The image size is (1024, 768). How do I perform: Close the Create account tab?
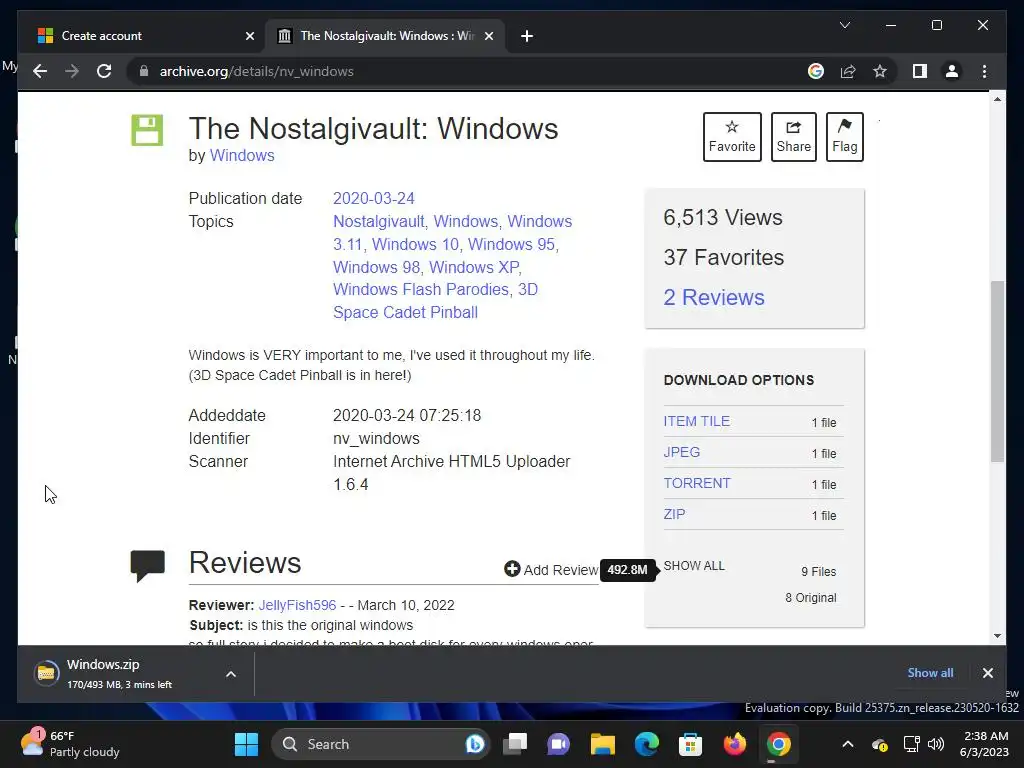tap(249, 36)
